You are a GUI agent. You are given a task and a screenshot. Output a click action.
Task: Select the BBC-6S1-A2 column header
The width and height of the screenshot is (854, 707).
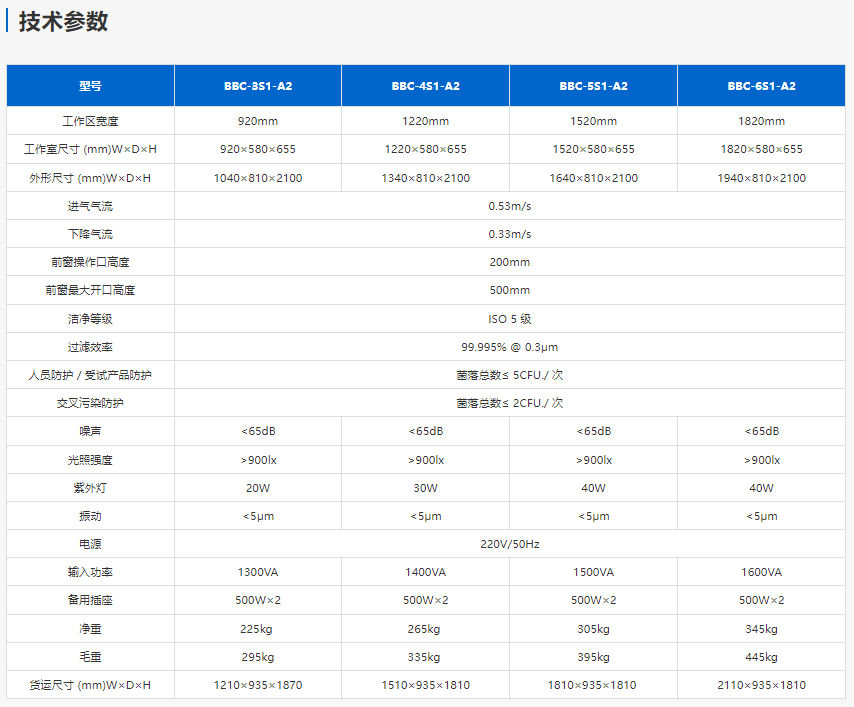click(761, 86)
